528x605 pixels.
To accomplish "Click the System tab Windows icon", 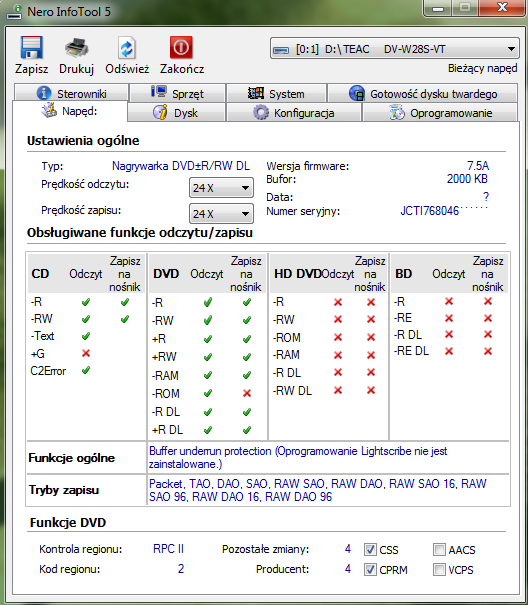I will (x=256, y=93).
